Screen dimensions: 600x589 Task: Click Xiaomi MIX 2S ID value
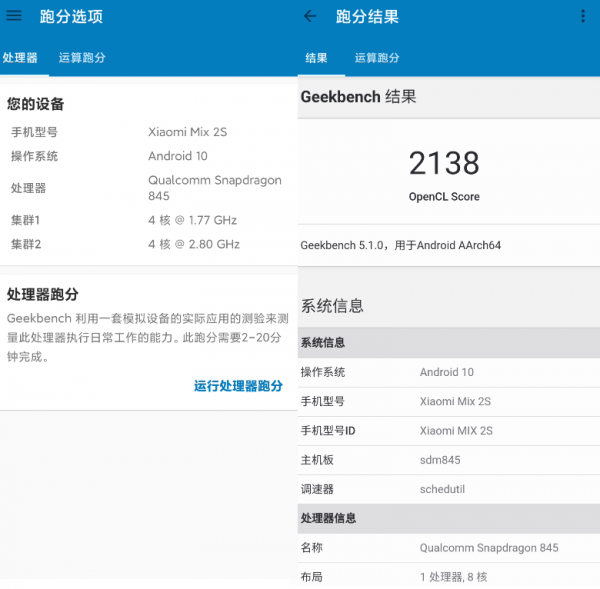pos(456,431)
